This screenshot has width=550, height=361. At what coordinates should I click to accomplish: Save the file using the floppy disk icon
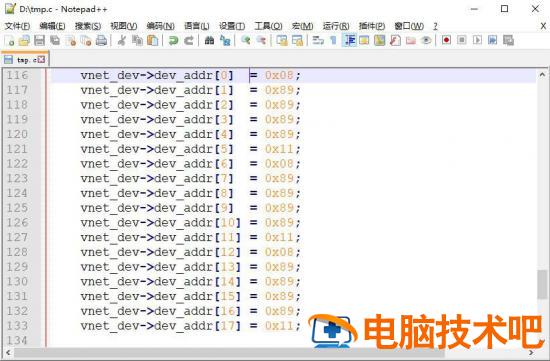(39, 41)
